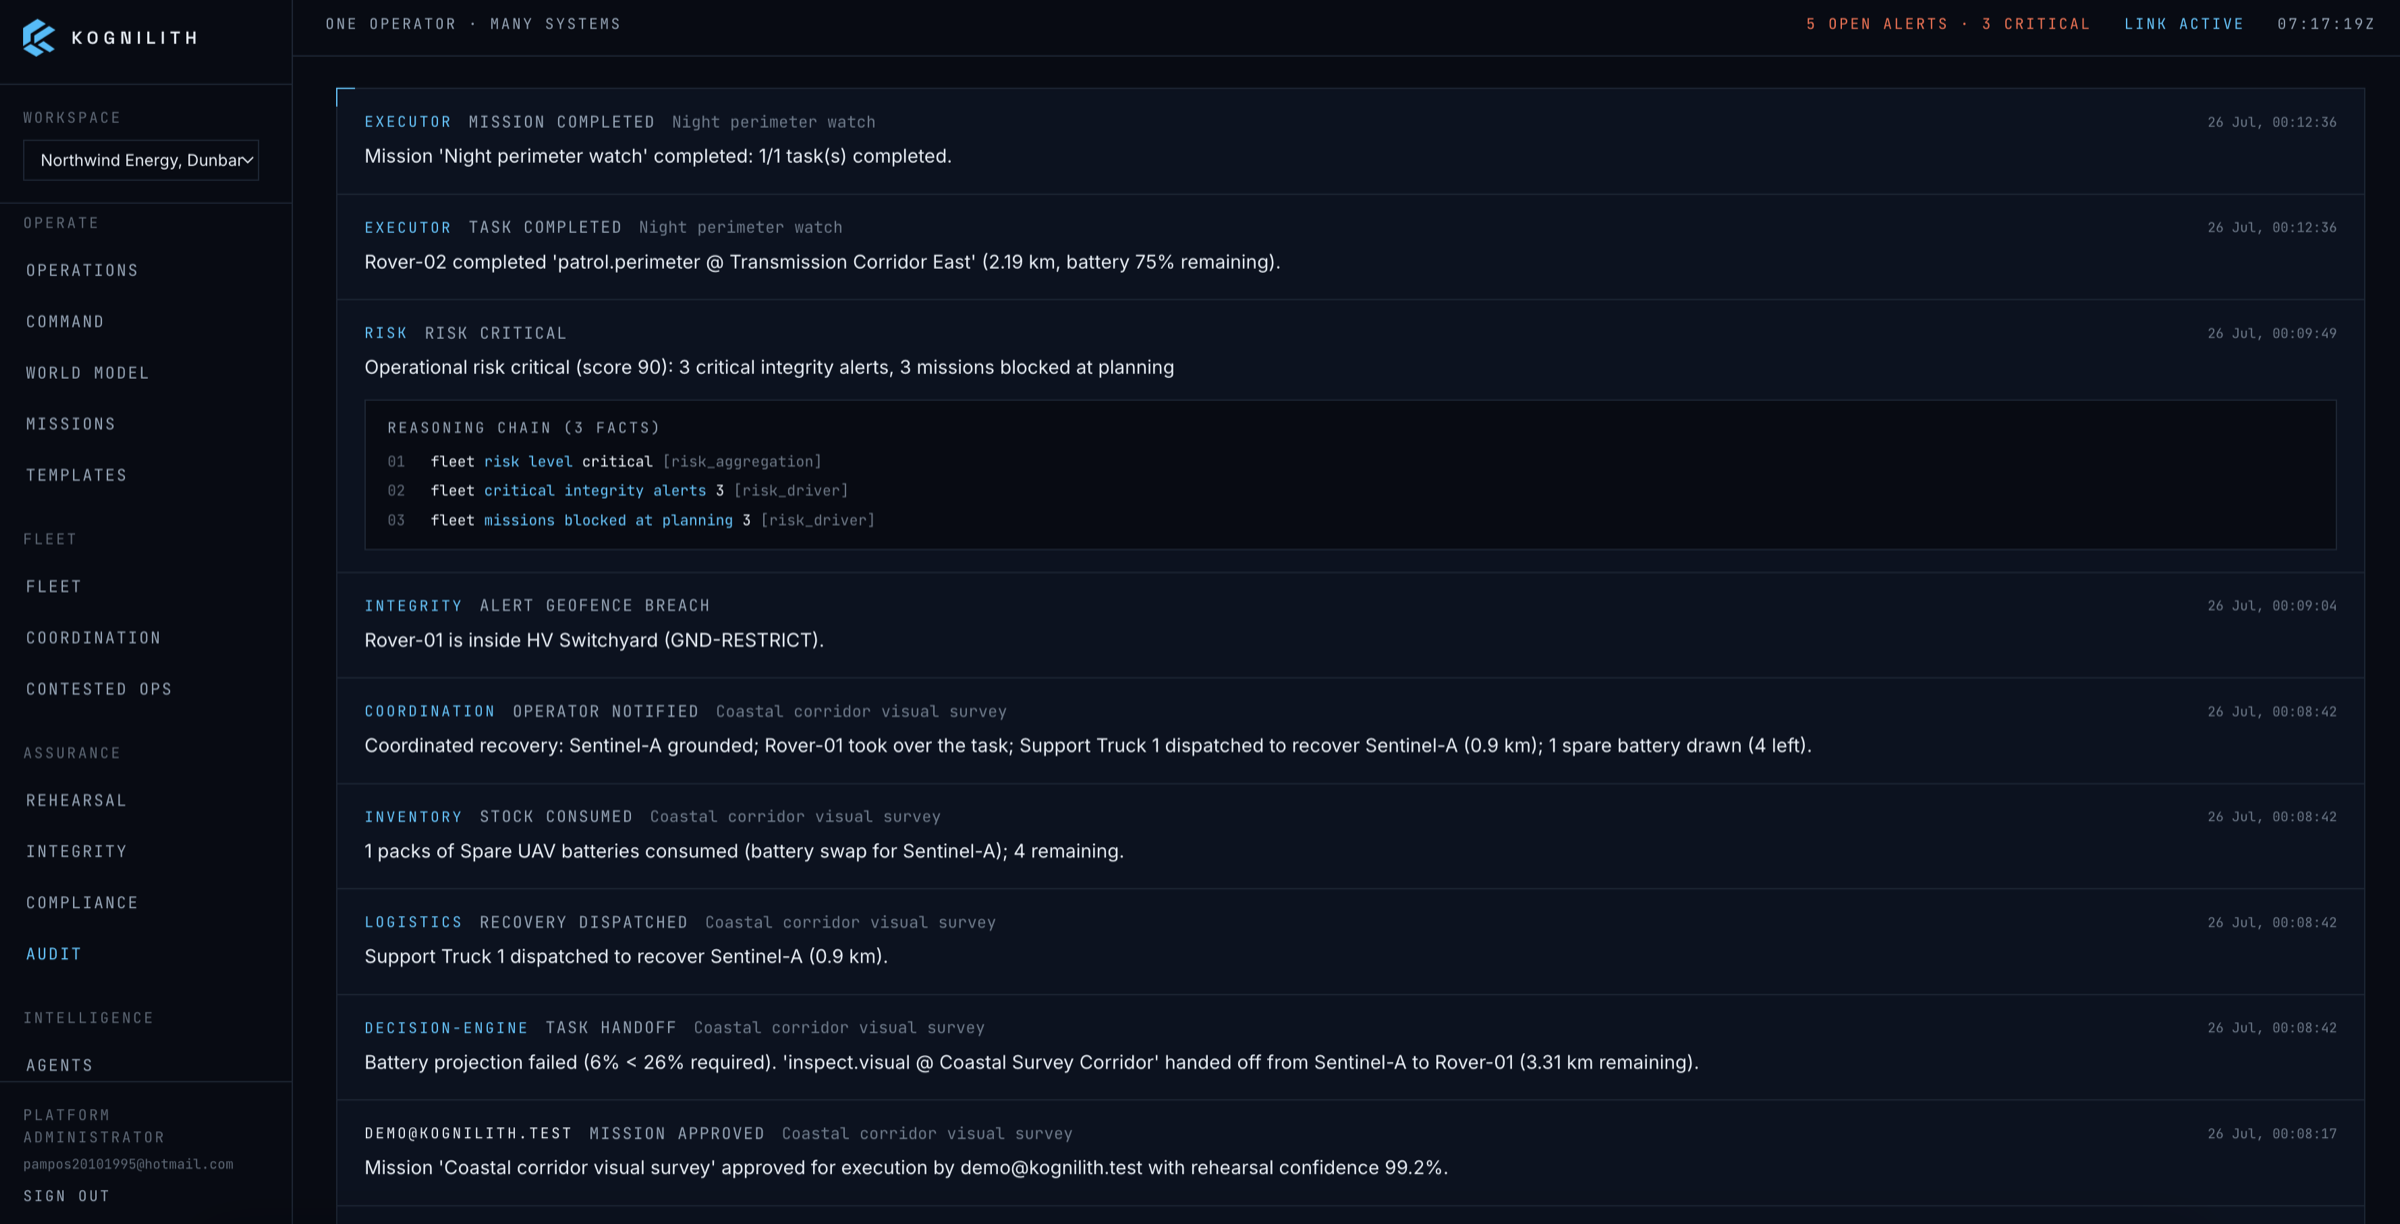Open Rehearsal under Assurance
The height and width of the screenshot is (1224, 2400).
pyautogui.click(x=77, y=800)
